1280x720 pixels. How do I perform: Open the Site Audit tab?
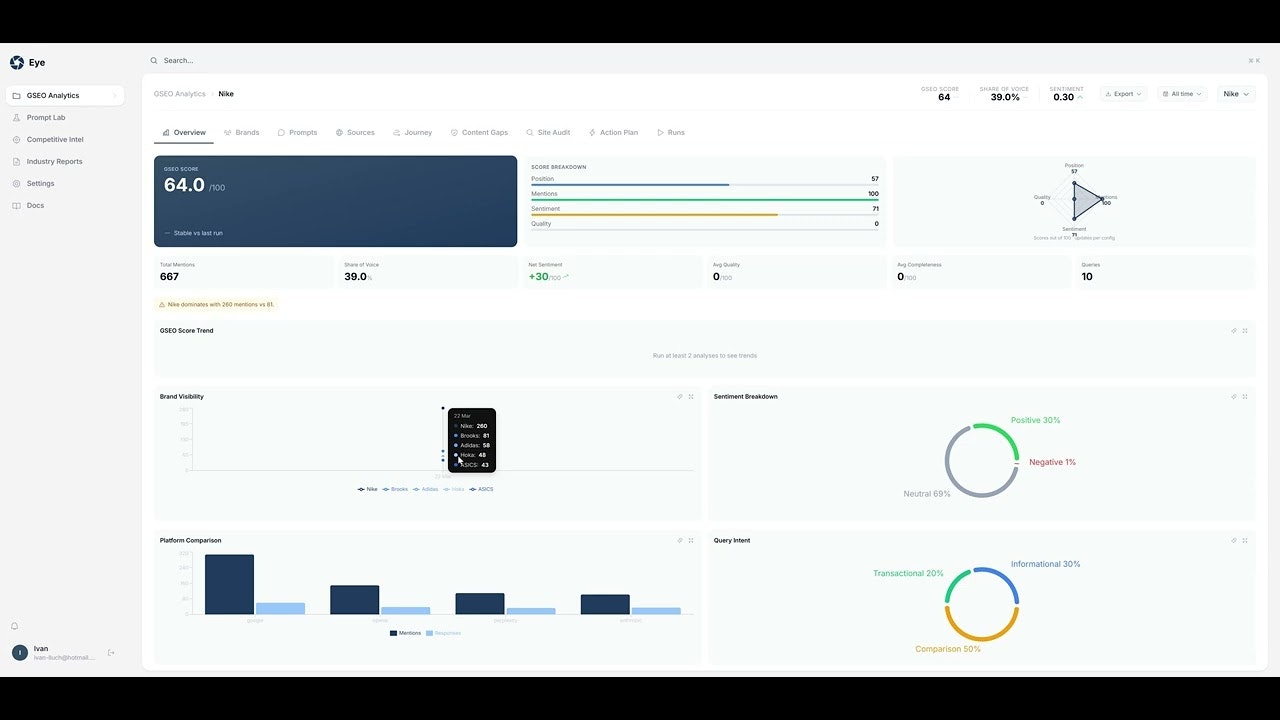(x=548, y=133)
